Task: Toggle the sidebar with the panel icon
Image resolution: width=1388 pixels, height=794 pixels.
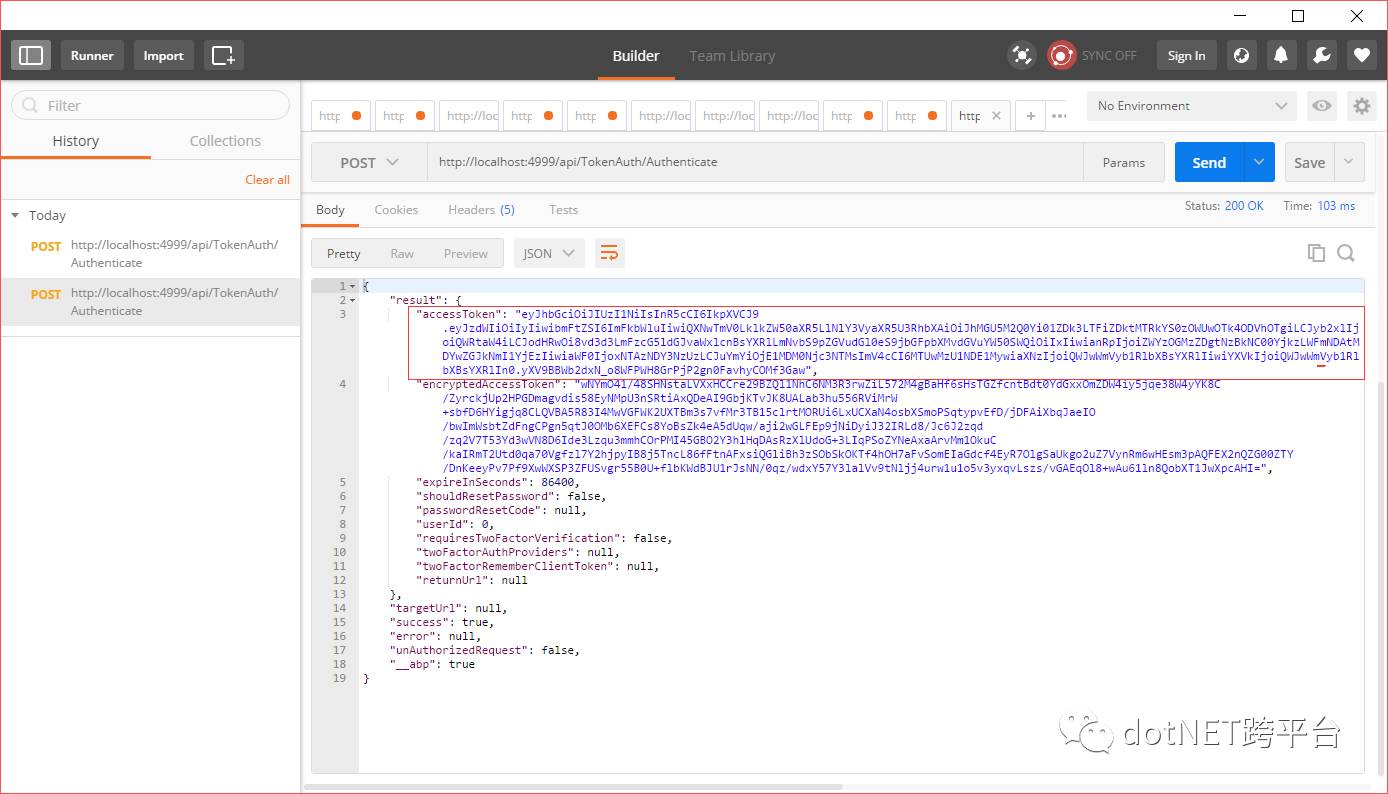Action: point(31,55)
